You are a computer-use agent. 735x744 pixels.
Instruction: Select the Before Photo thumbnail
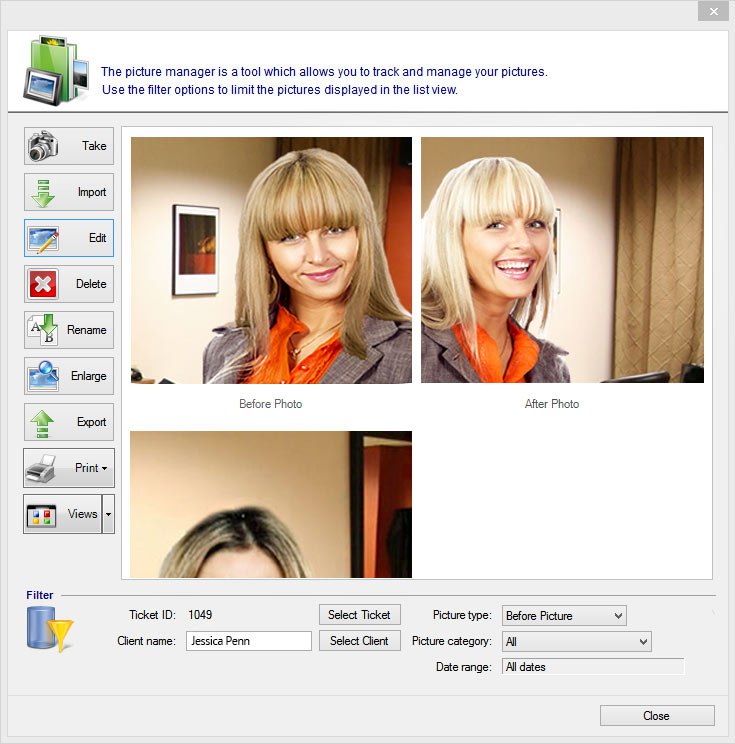coord(271,260)
